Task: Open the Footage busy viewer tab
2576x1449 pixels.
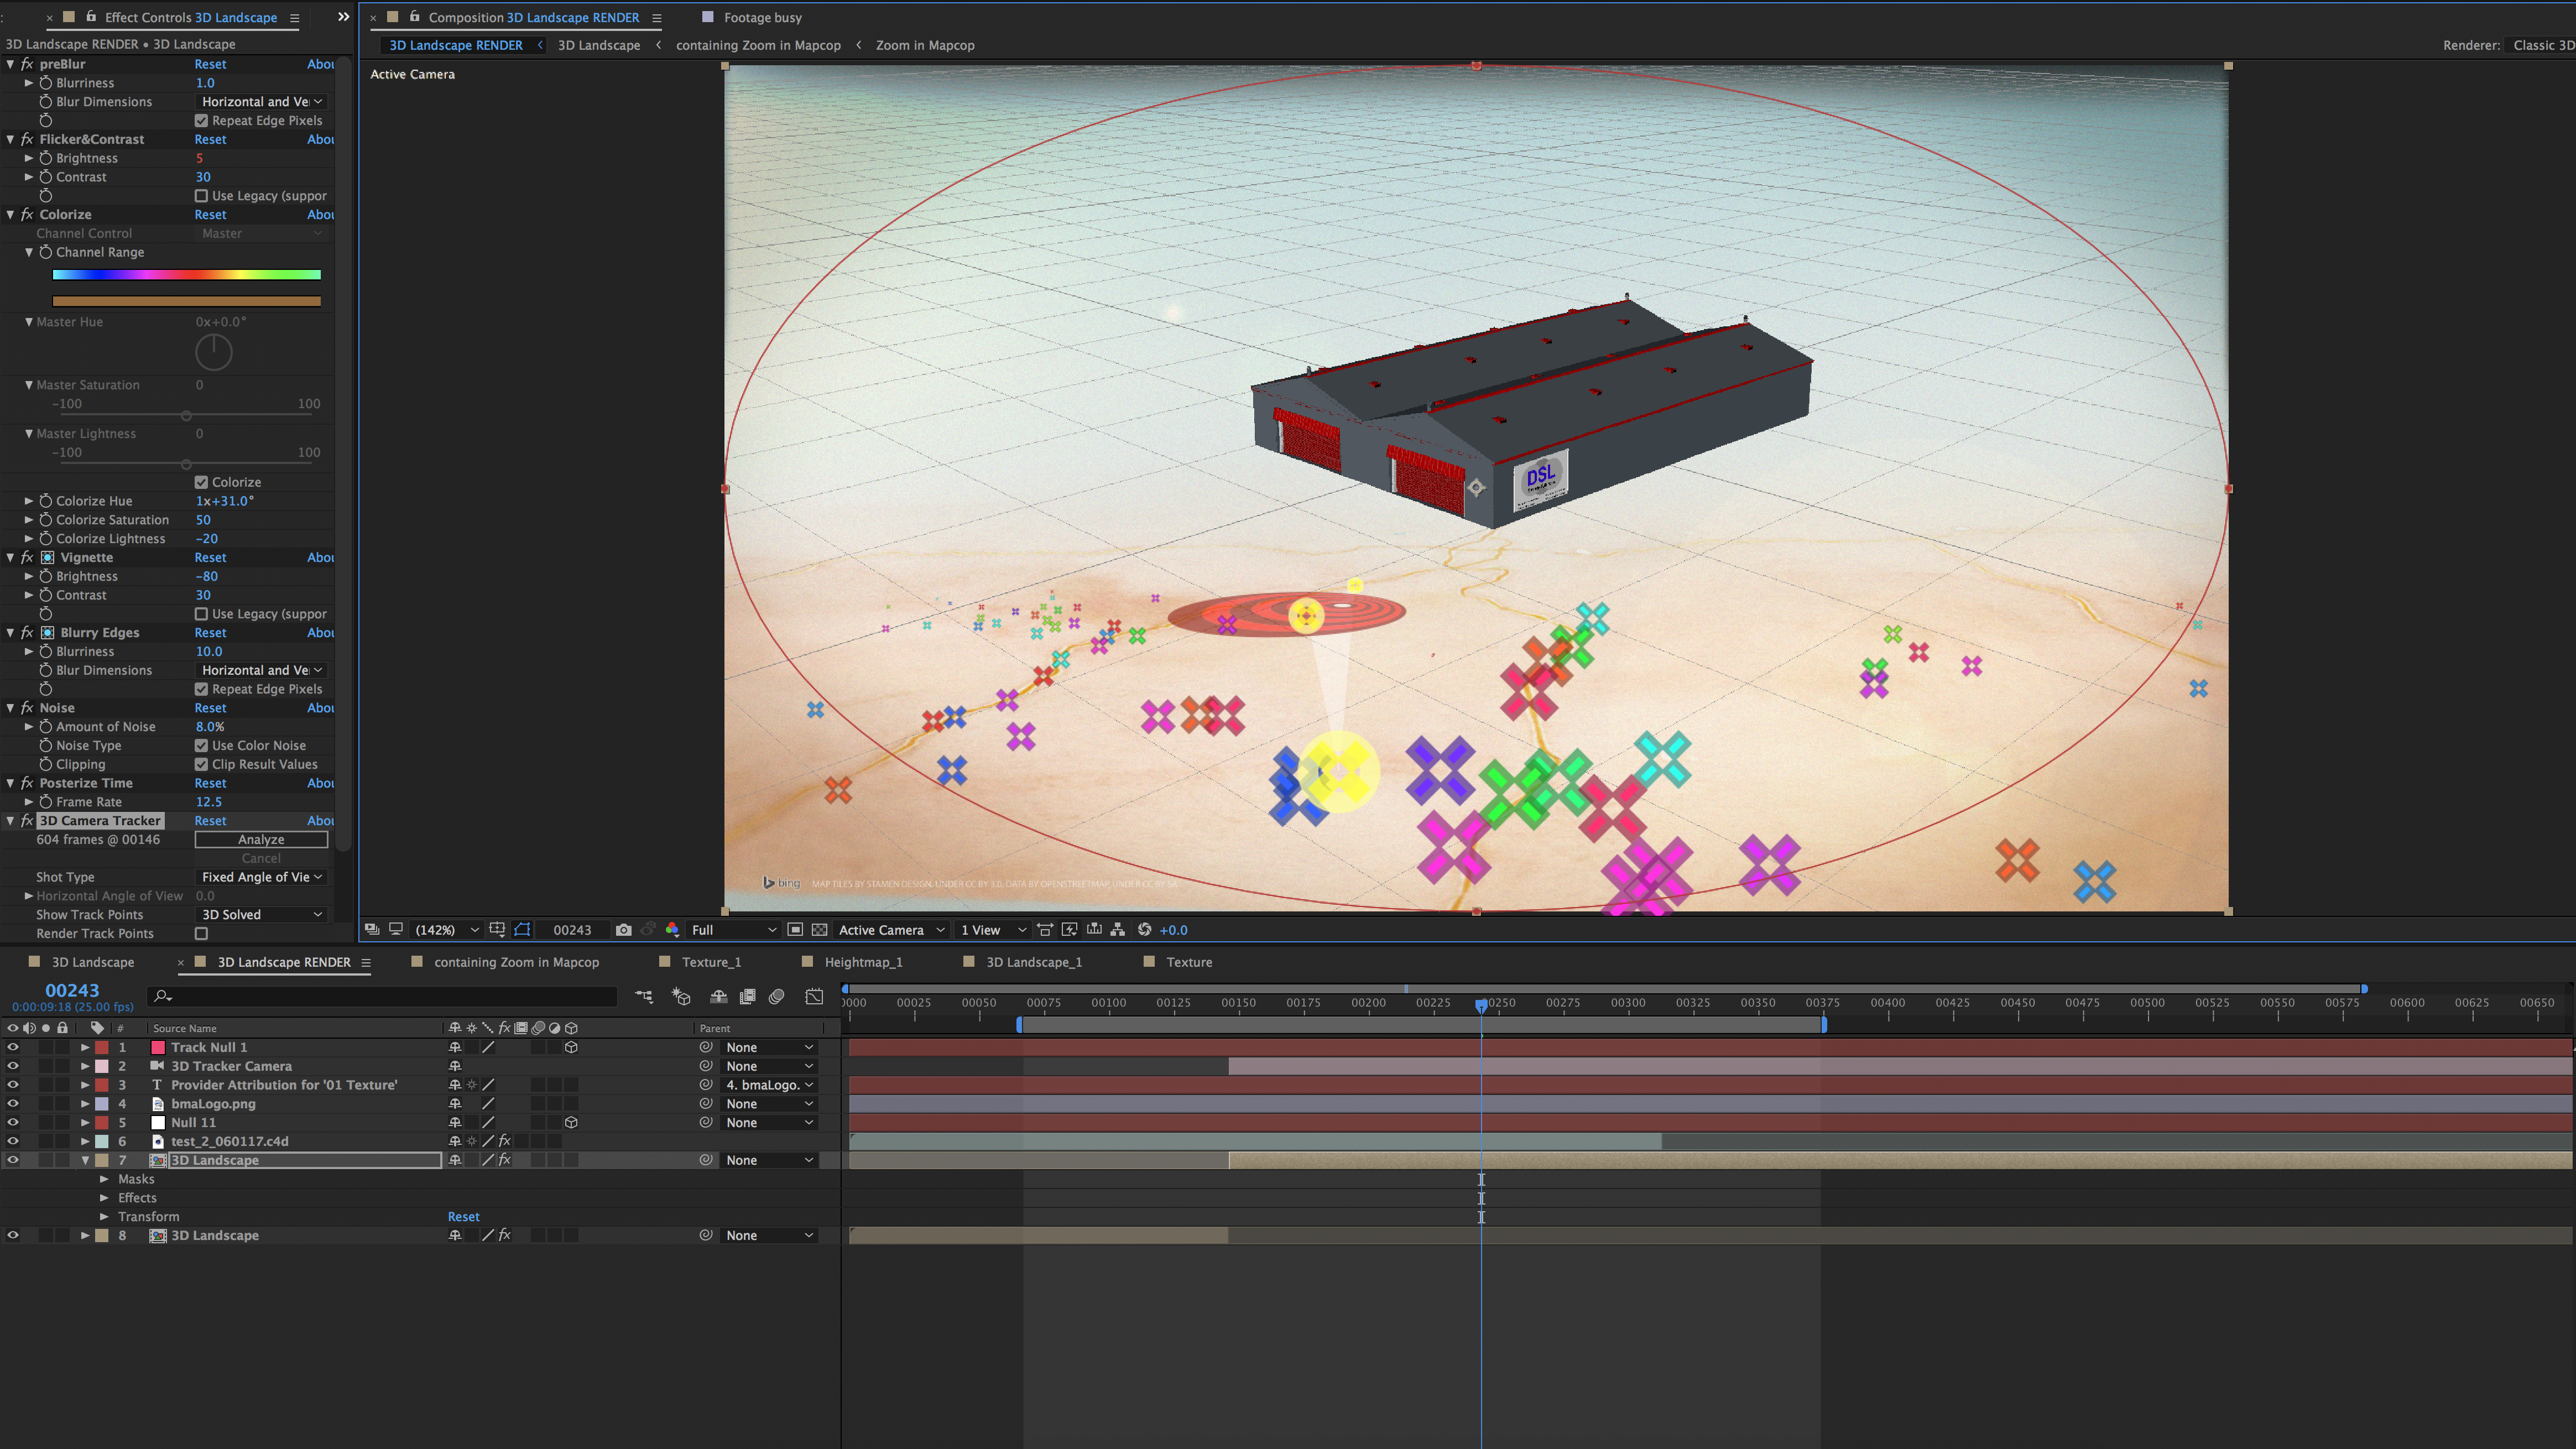Action: [762, 18]
